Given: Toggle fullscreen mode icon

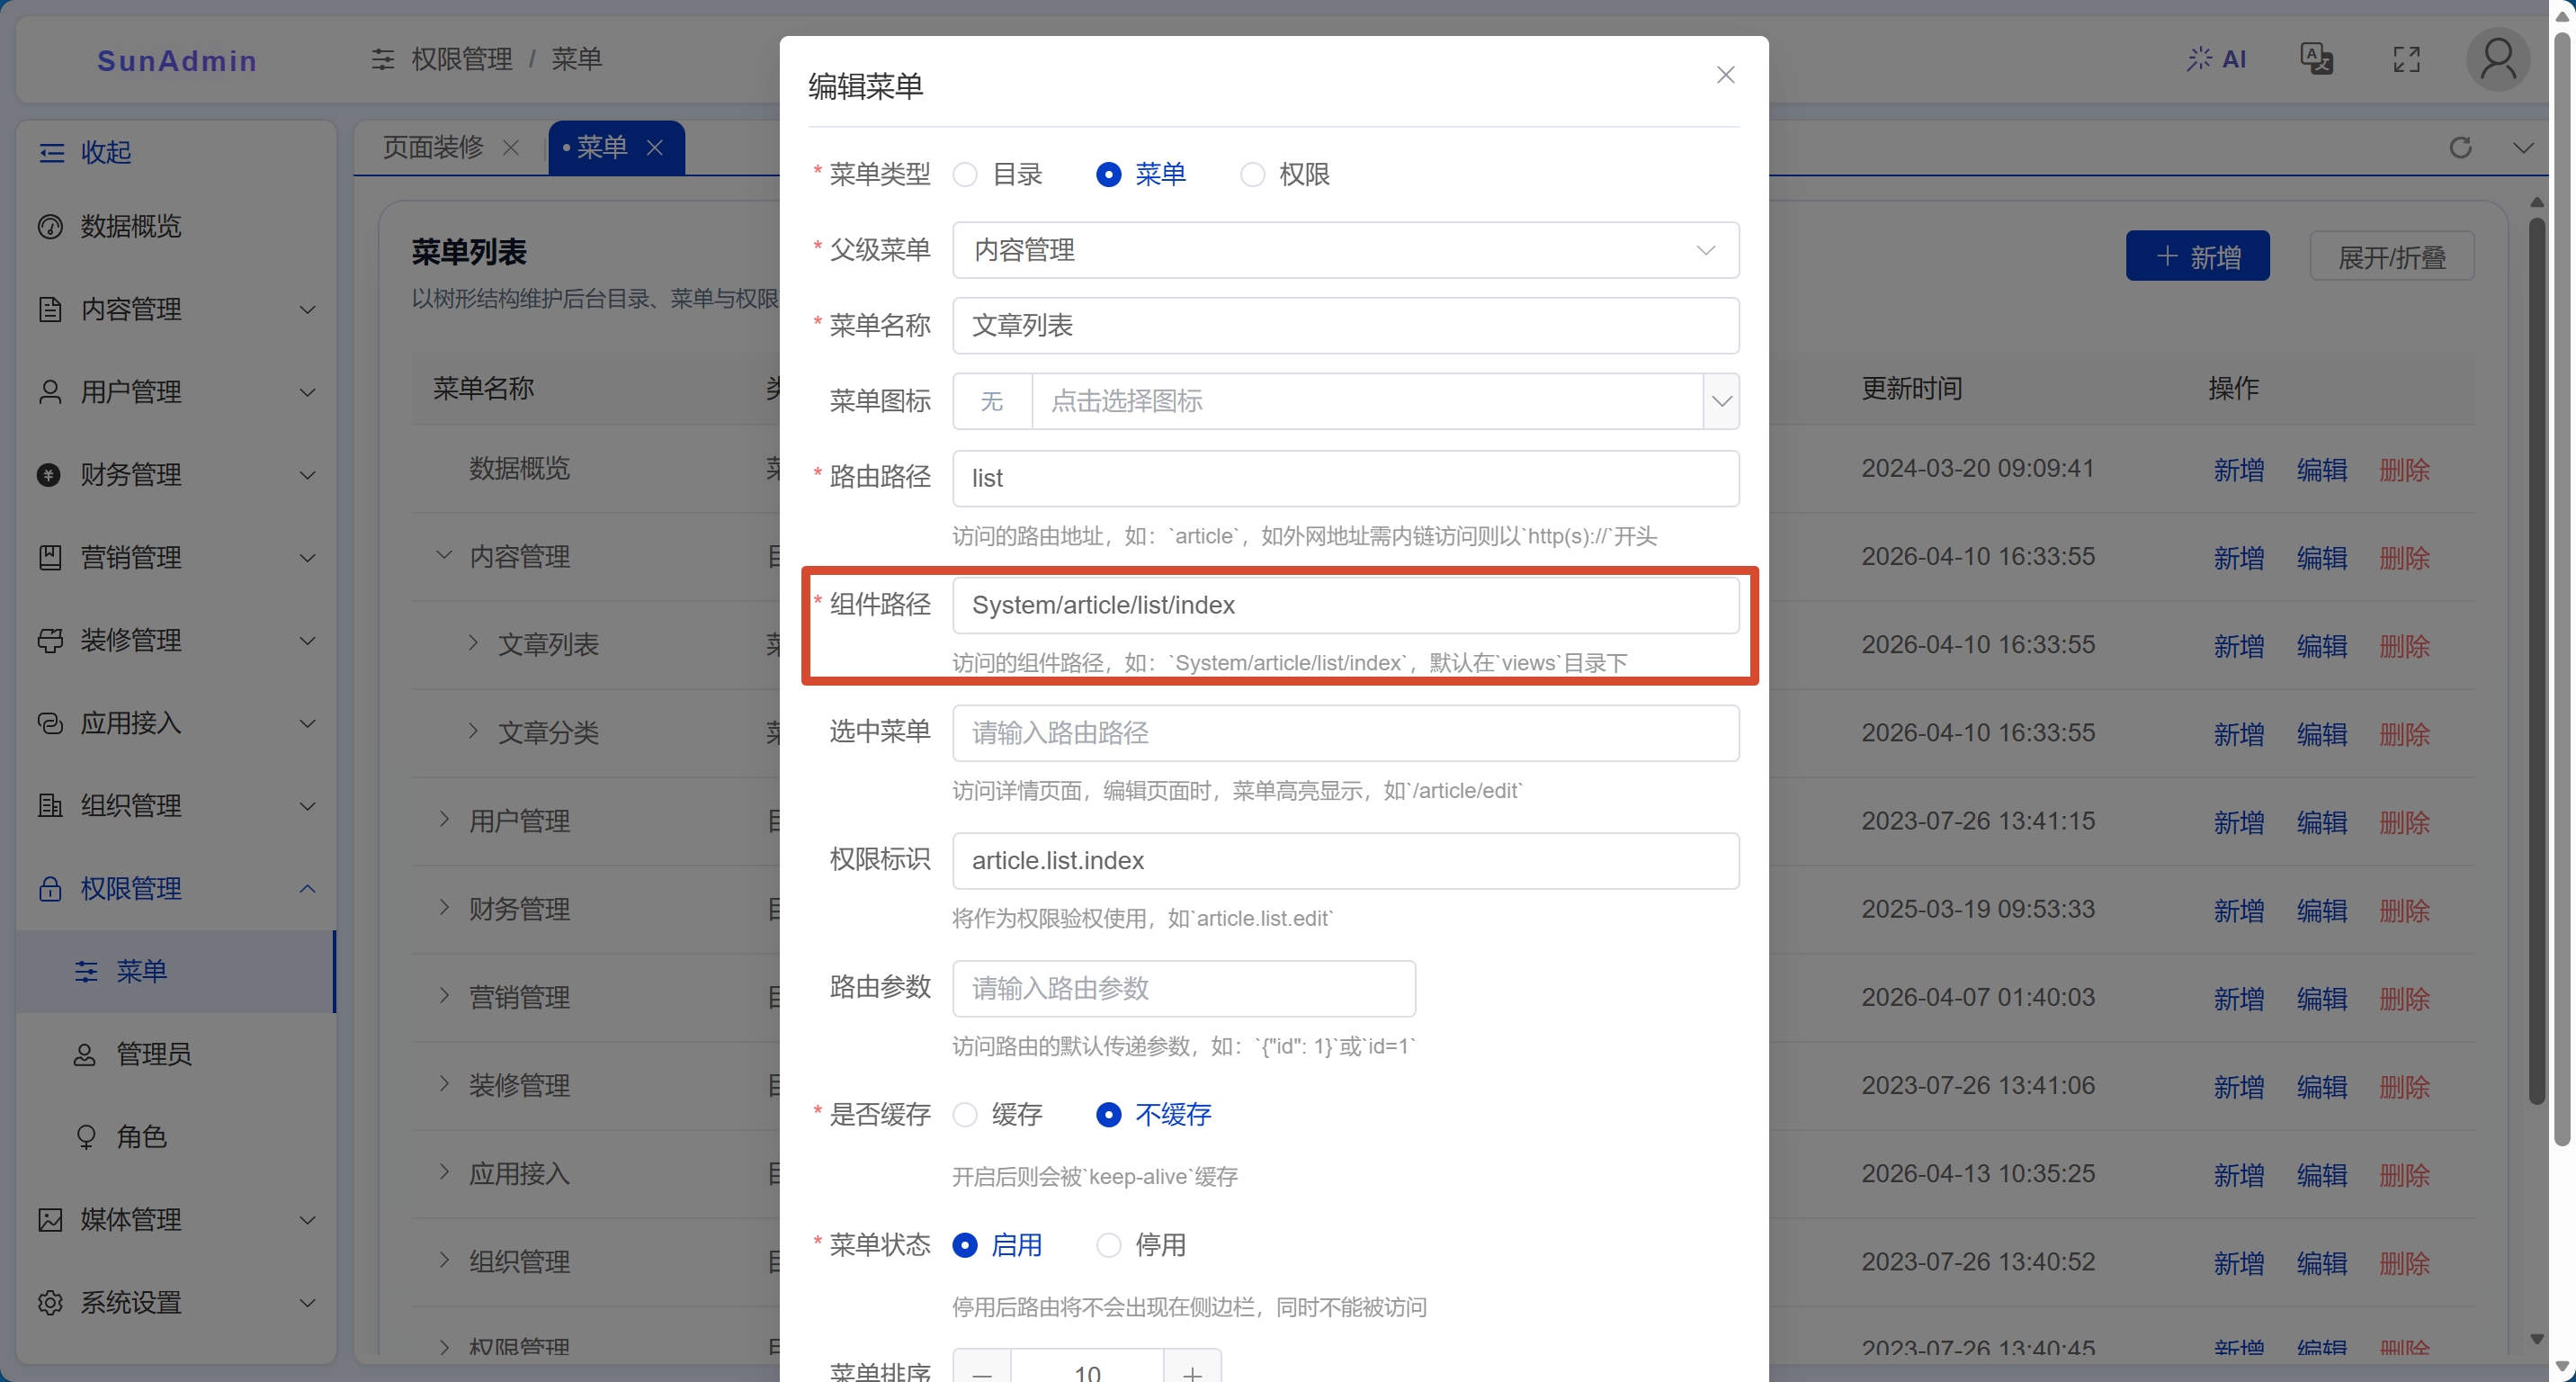Looking at the screenshot, I should tap(2406, 59).
